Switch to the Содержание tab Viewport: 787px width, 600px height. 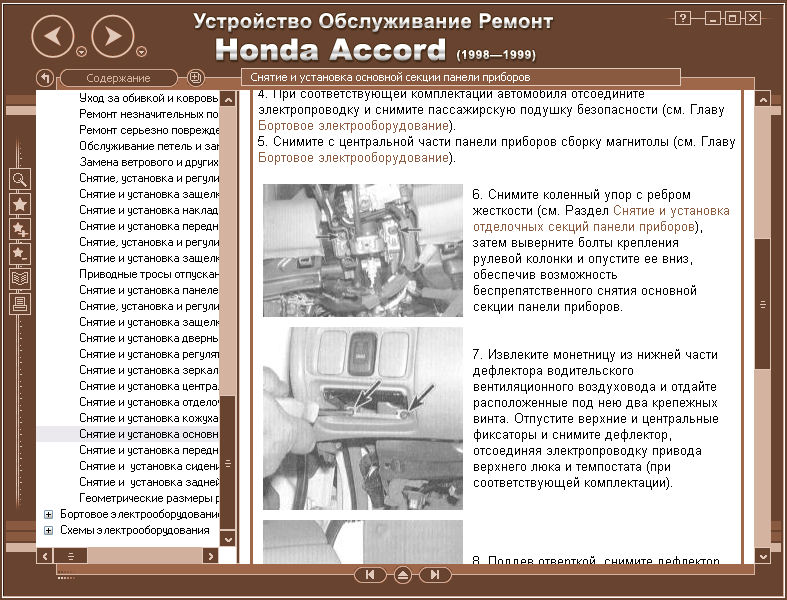(118, 78)
